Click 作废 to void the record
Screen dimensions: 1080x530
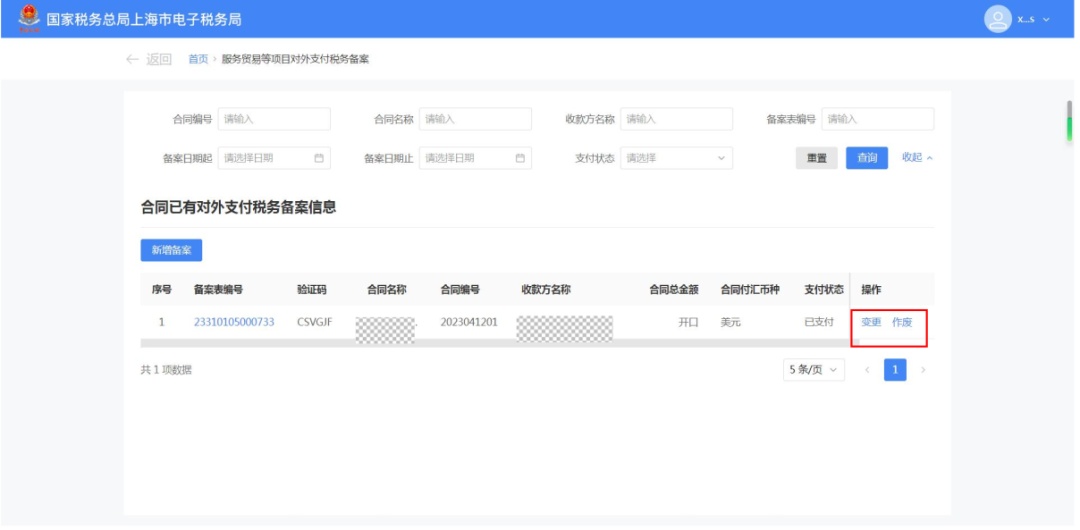click(902, 322)
